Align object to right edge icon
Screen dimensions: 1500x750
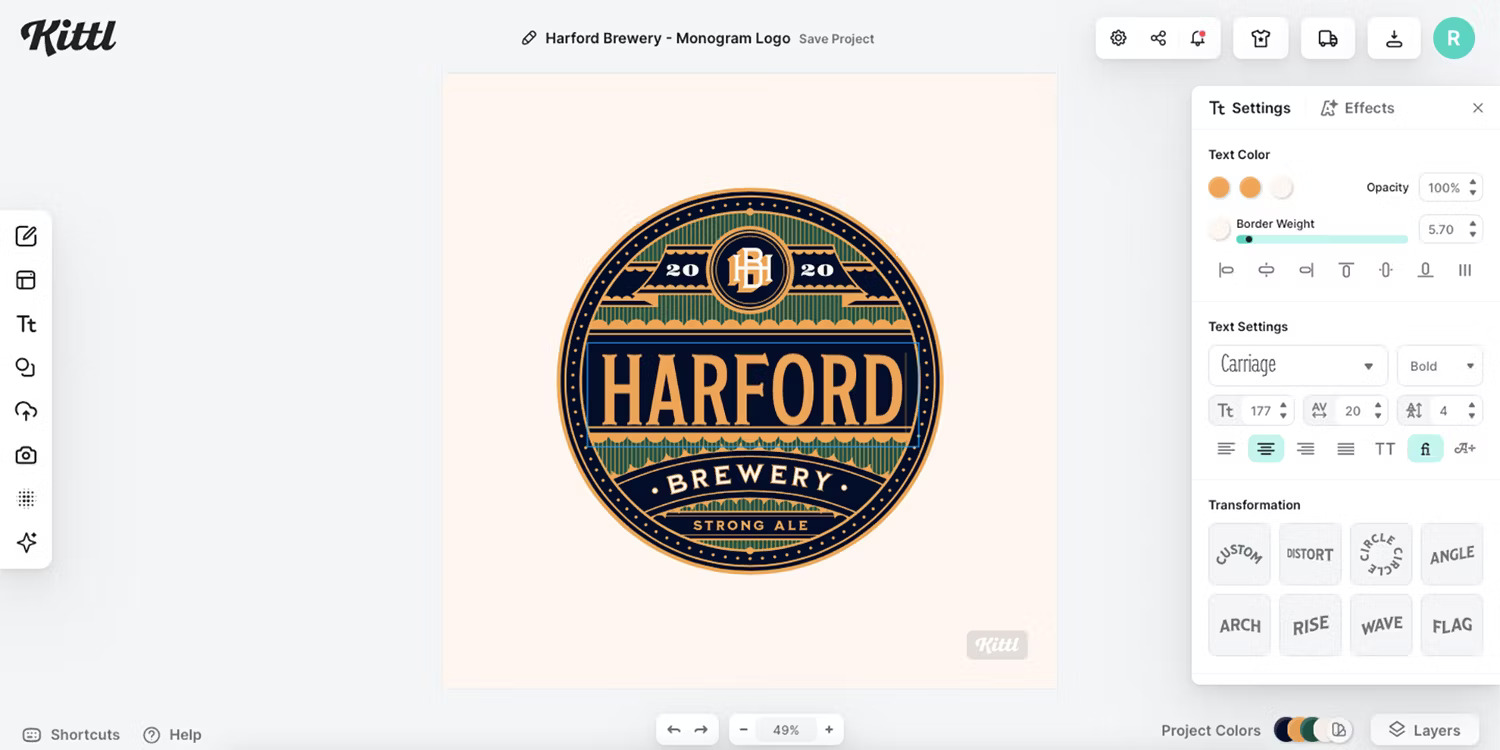coord(1306,270)
